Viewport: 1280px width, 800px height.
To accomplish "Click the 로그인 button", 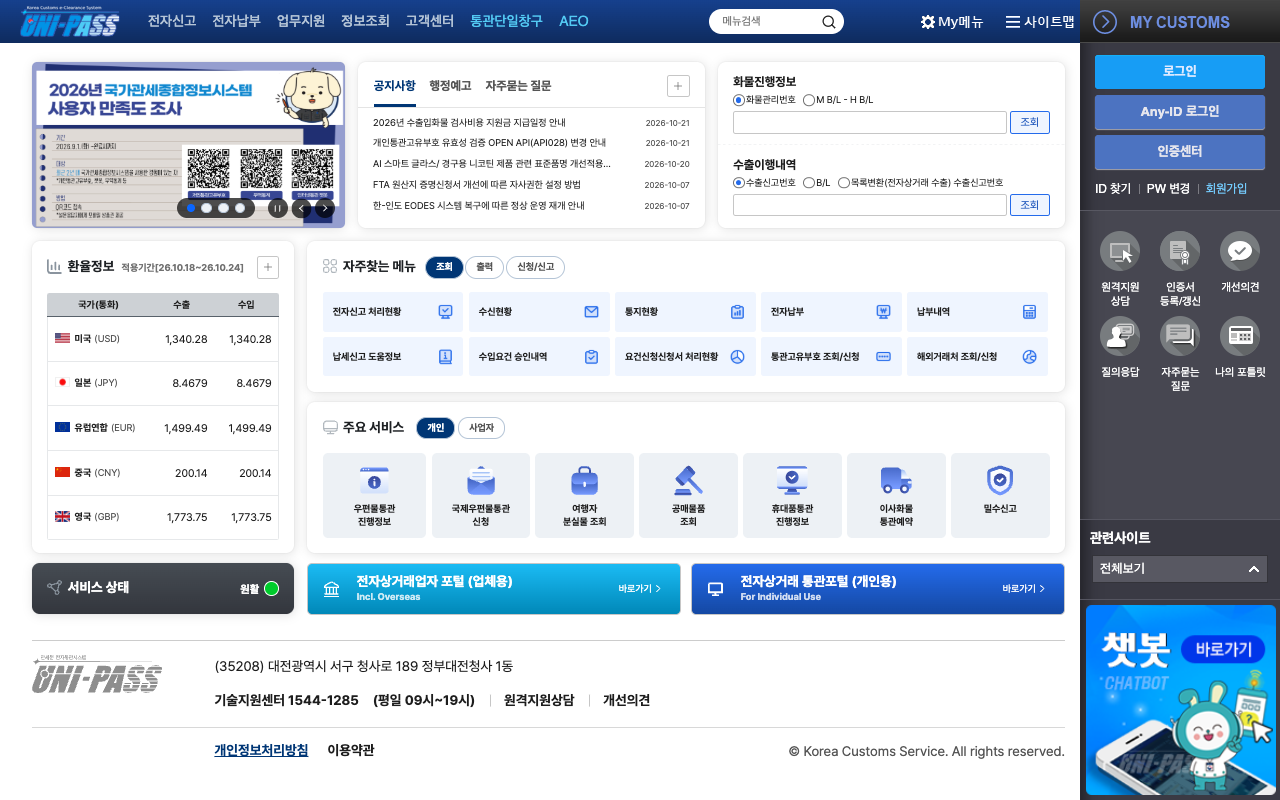I will point(1180,72).
